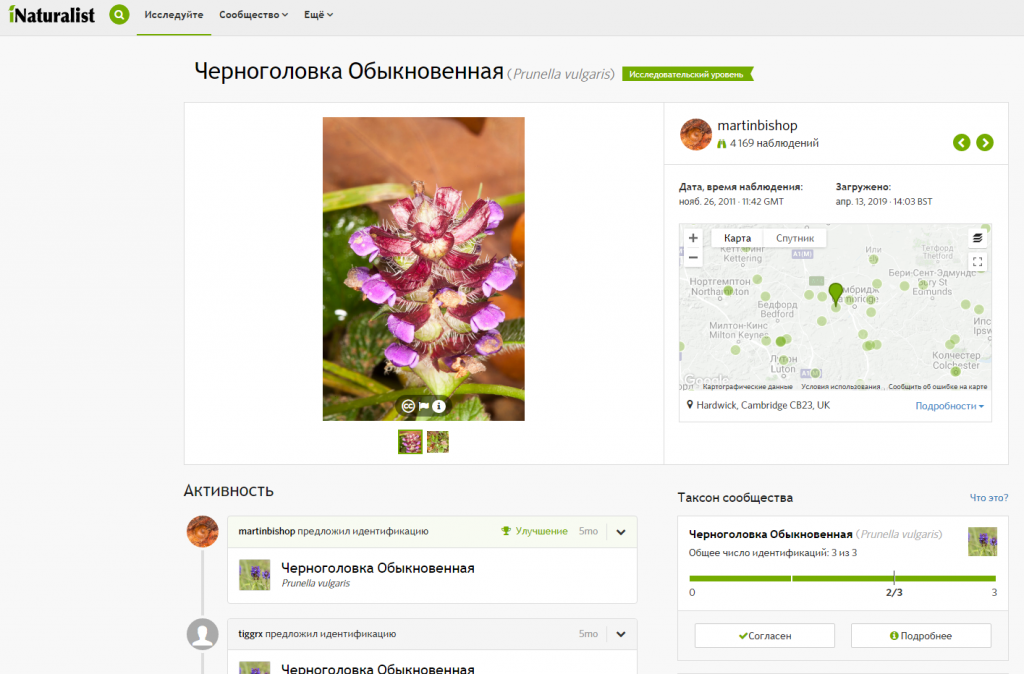This screenshot has height=674, width=1024.
Task: Go to next observation arrow
Action: tap(985, 142)
